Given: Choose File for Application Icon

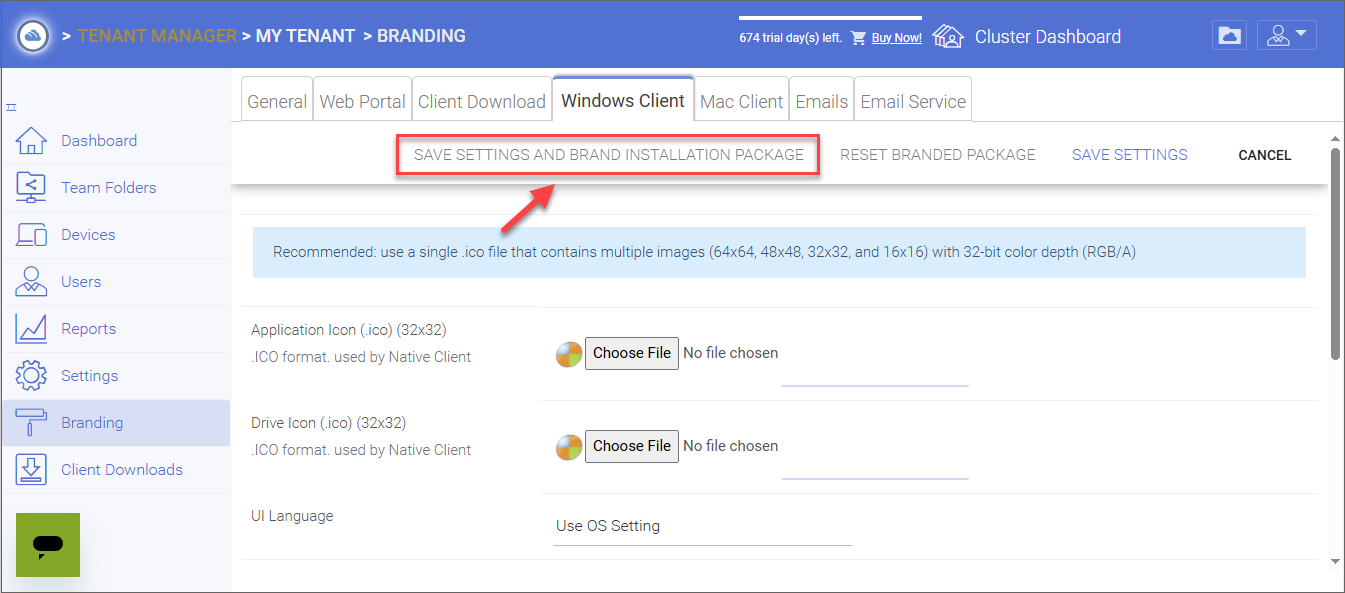Looking at the screenshot, I should [x=632, y=353].
